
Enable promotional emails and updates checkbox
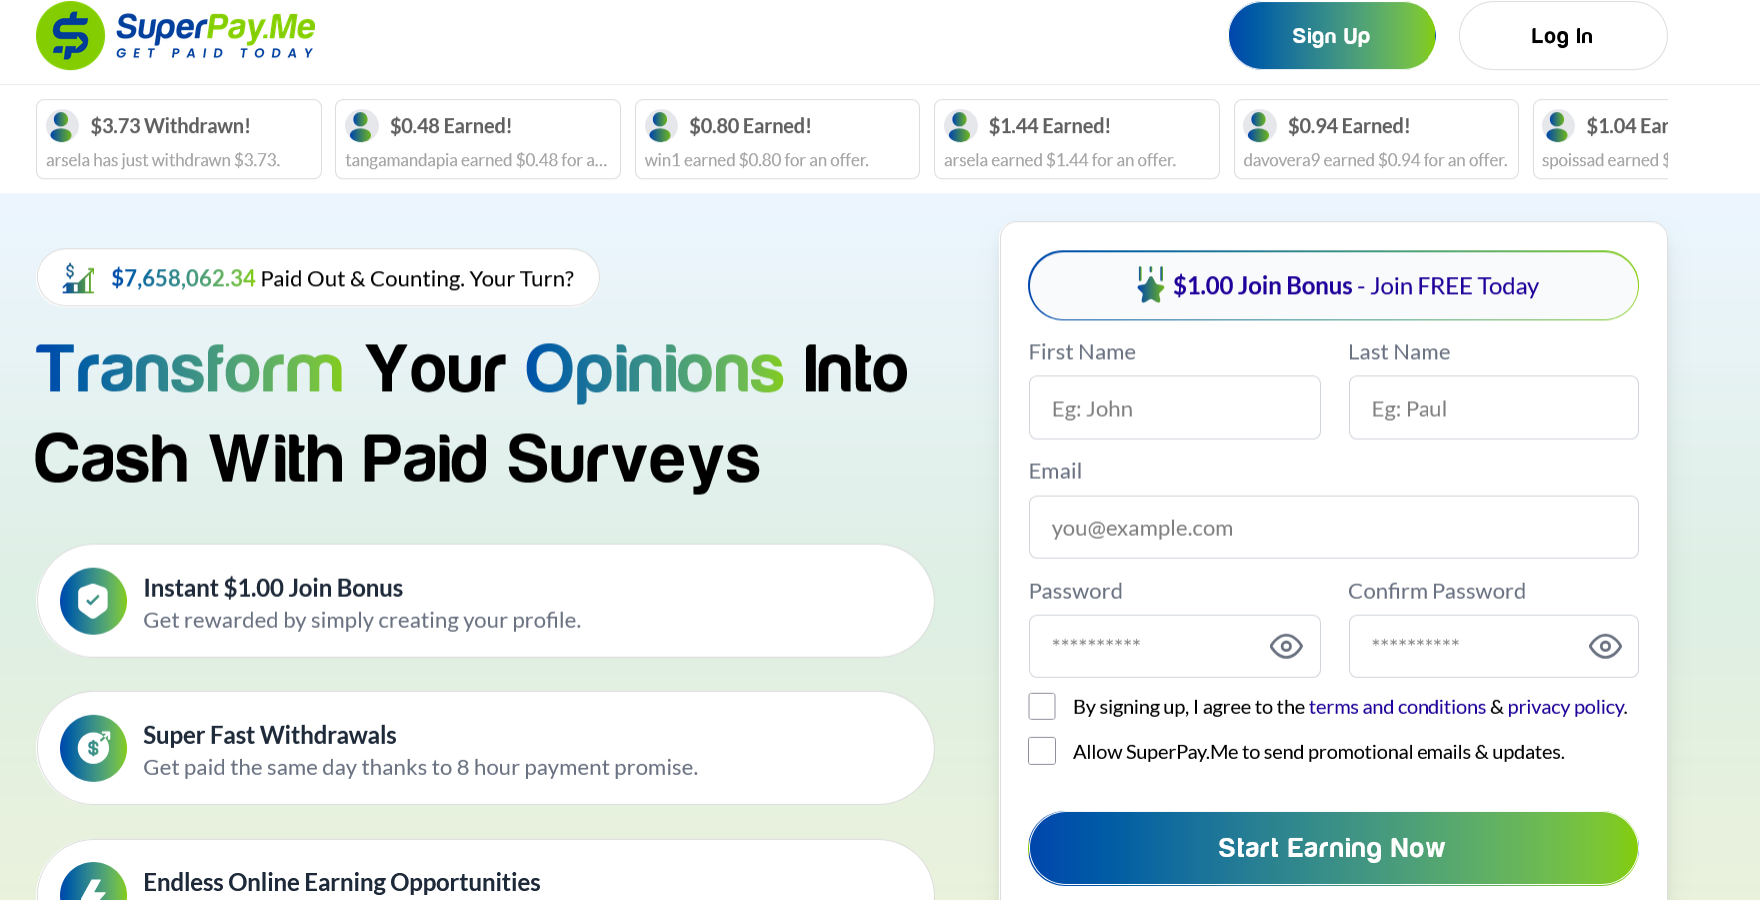point(1042,751)
